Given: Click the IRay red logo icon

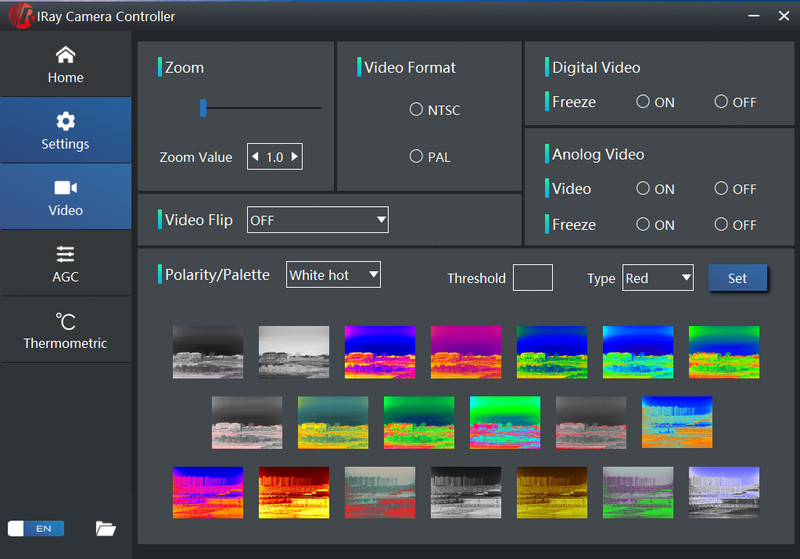Looking at the screenshot, I should [20, 16].
